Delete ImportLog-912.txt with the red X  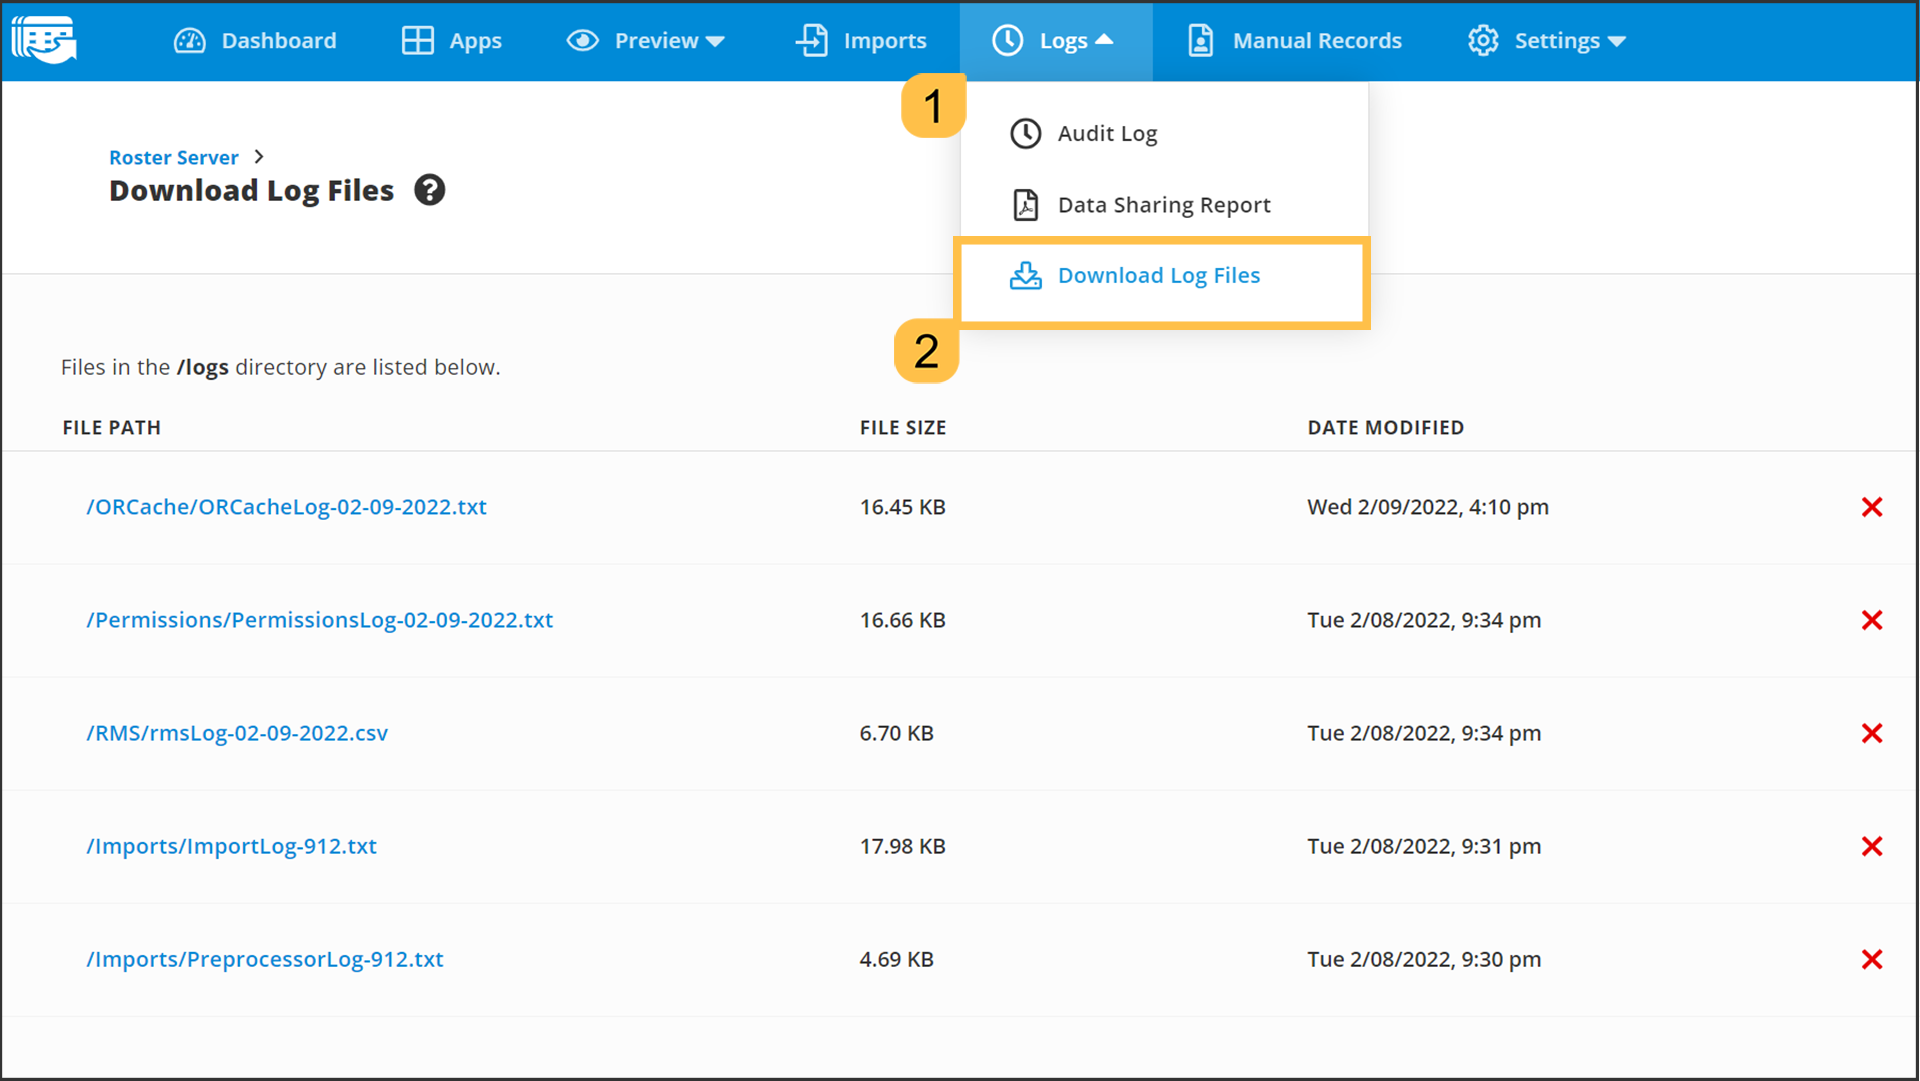coord(1872,846)
